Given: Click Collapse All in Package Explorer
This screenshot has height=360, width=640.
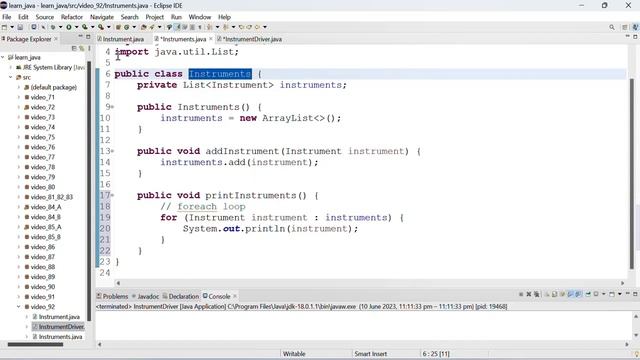Looking at the screenshot, I should pyautogui.click(x=74, y=48).
